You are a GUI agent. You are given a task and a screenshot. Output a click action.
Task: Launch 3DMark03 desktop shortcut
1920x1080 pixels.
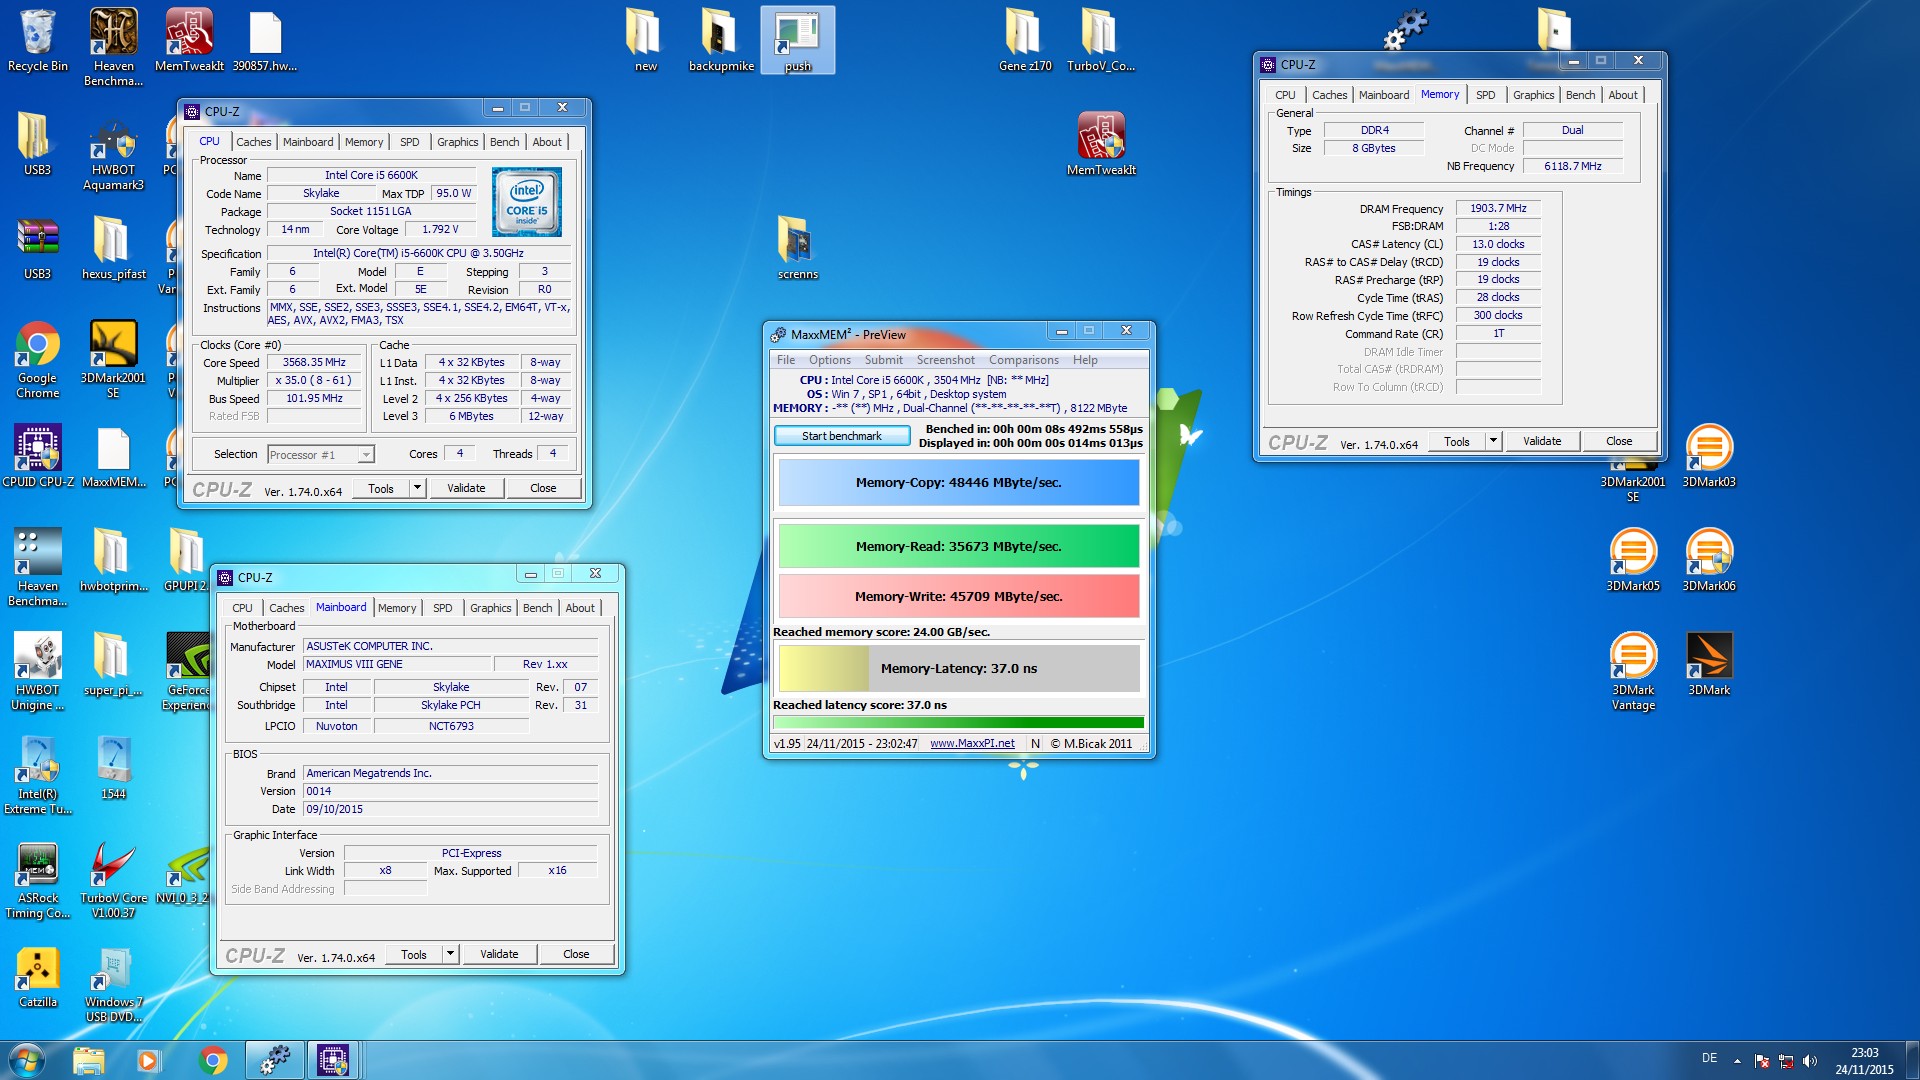(x=1708, y=456)
